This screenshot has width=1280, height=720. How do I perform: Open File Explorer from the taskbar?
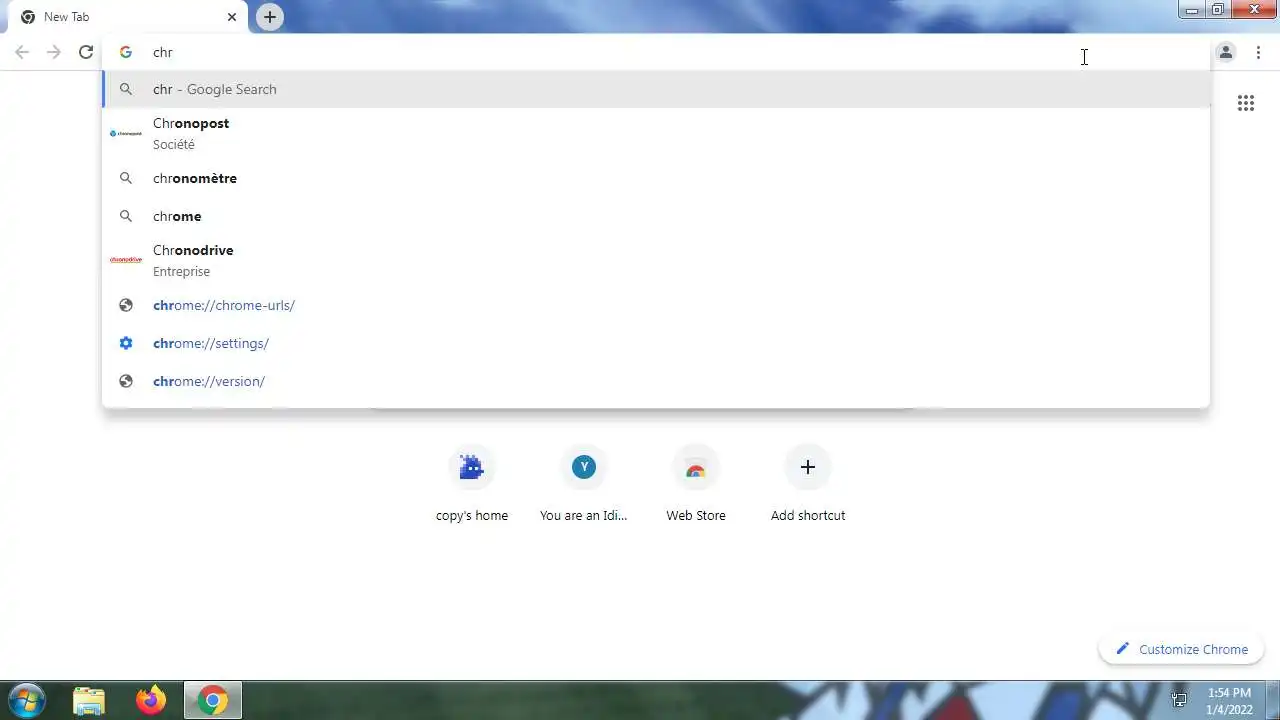coord(89,701)
